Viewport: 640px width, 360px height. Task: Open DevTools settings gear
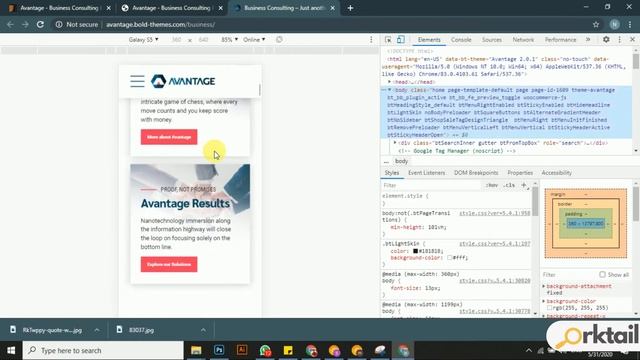(x=606, y=40)
